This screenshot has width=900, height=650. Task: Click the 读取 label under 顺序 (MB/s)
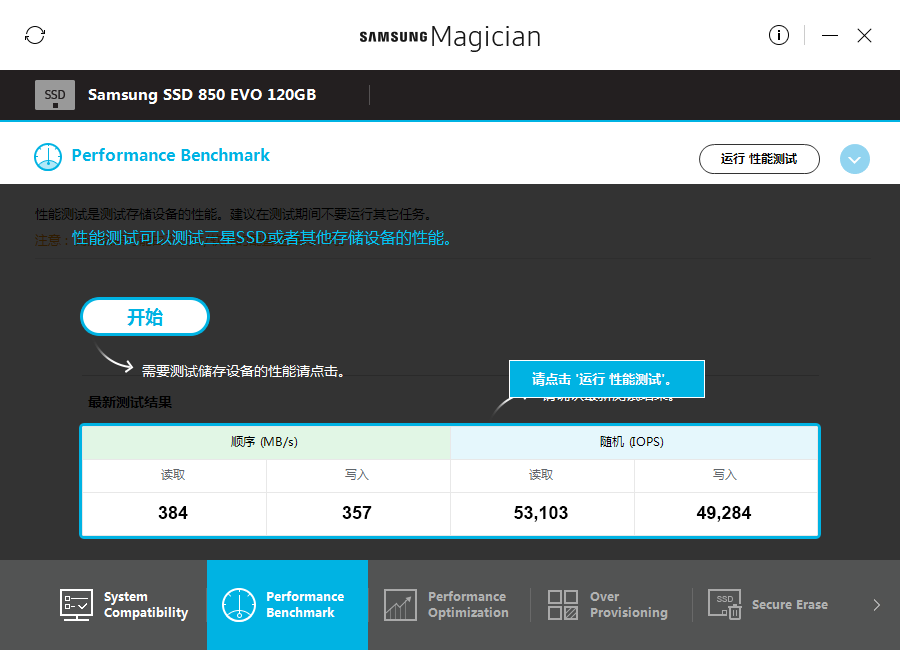click(x=173, y=475)
